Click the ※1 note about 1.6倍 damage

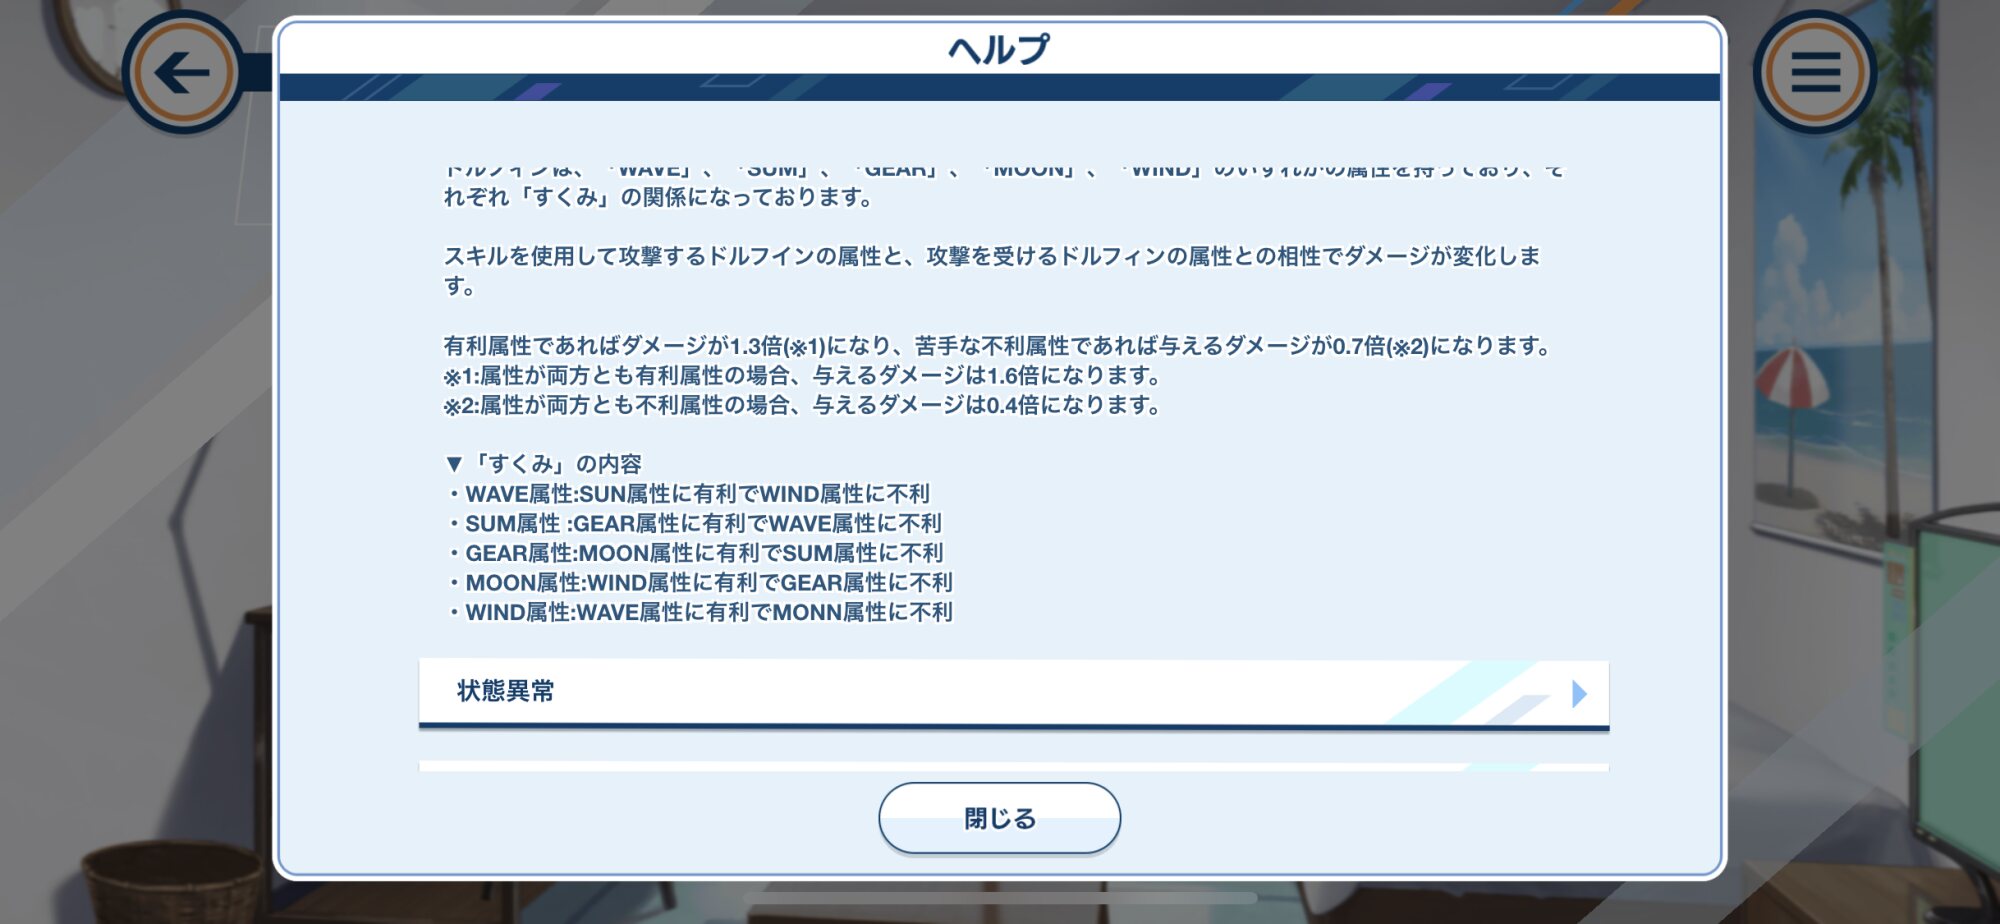[802, 376]
